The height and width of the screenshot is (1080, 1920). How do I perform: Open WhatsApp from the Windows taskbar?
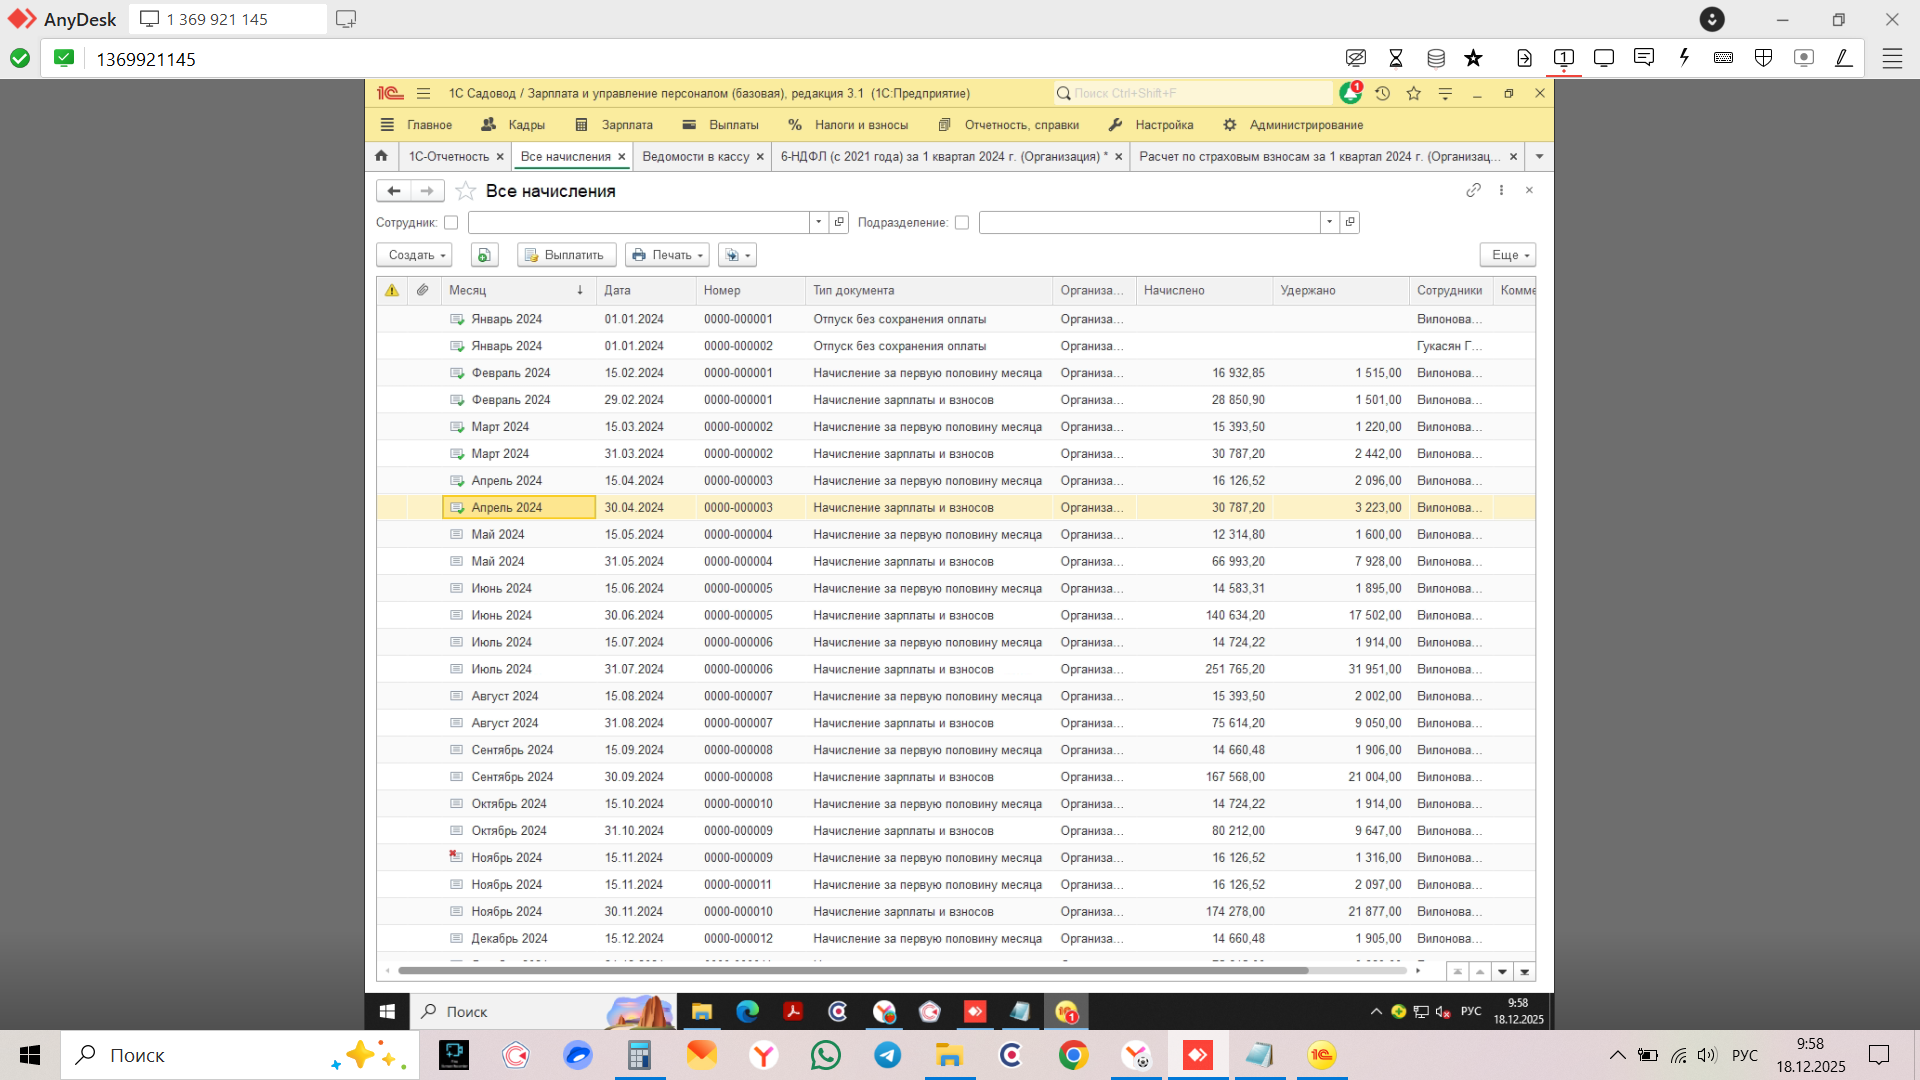[825, 1055]
